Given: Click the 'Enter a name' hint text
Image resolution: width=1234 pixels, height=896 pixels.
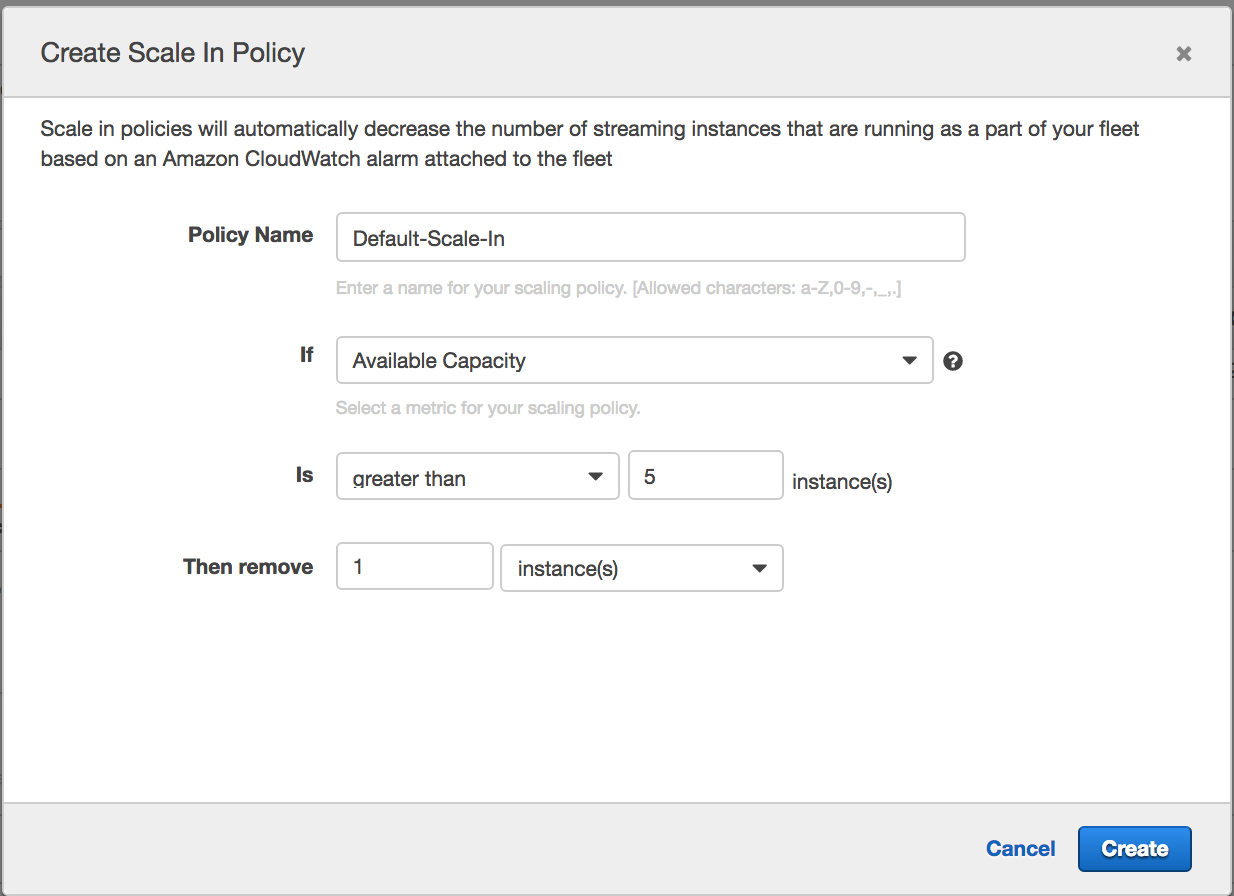Looking at the screenshot, I should pos(620,289).
